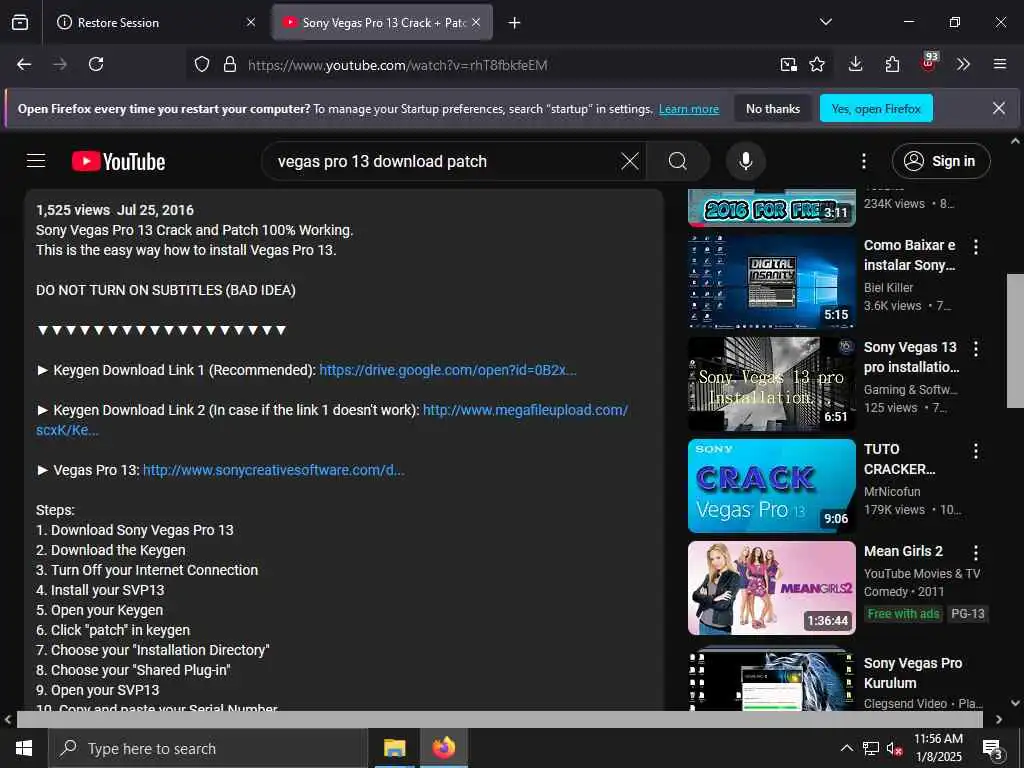The height and width of the screenshot is (768, 1024).
Task: Show hidden tray icons chevron
Action: coord(846,748)
